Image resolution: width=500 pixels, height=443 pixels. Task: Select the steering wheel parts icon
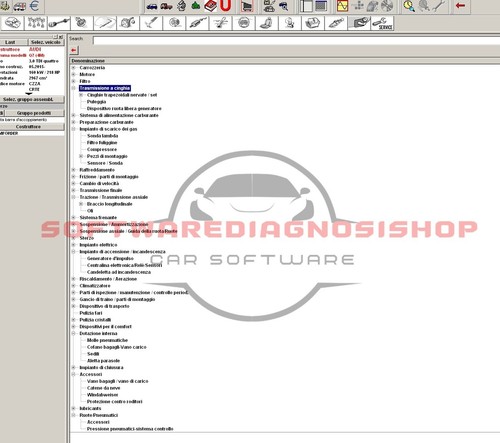pyautogui.click(x=244, y=23)
